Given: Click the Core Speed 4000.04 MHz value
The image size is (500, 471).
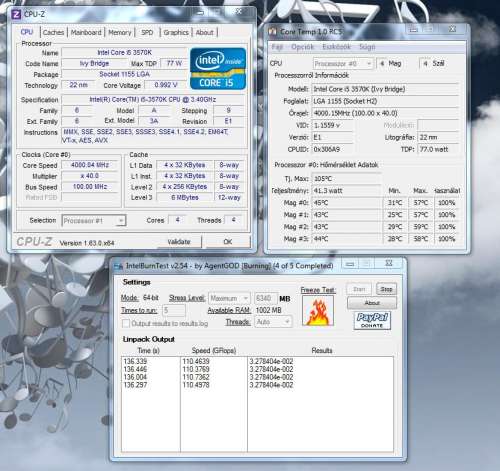Looking at the screenshot, I should 90,165.
